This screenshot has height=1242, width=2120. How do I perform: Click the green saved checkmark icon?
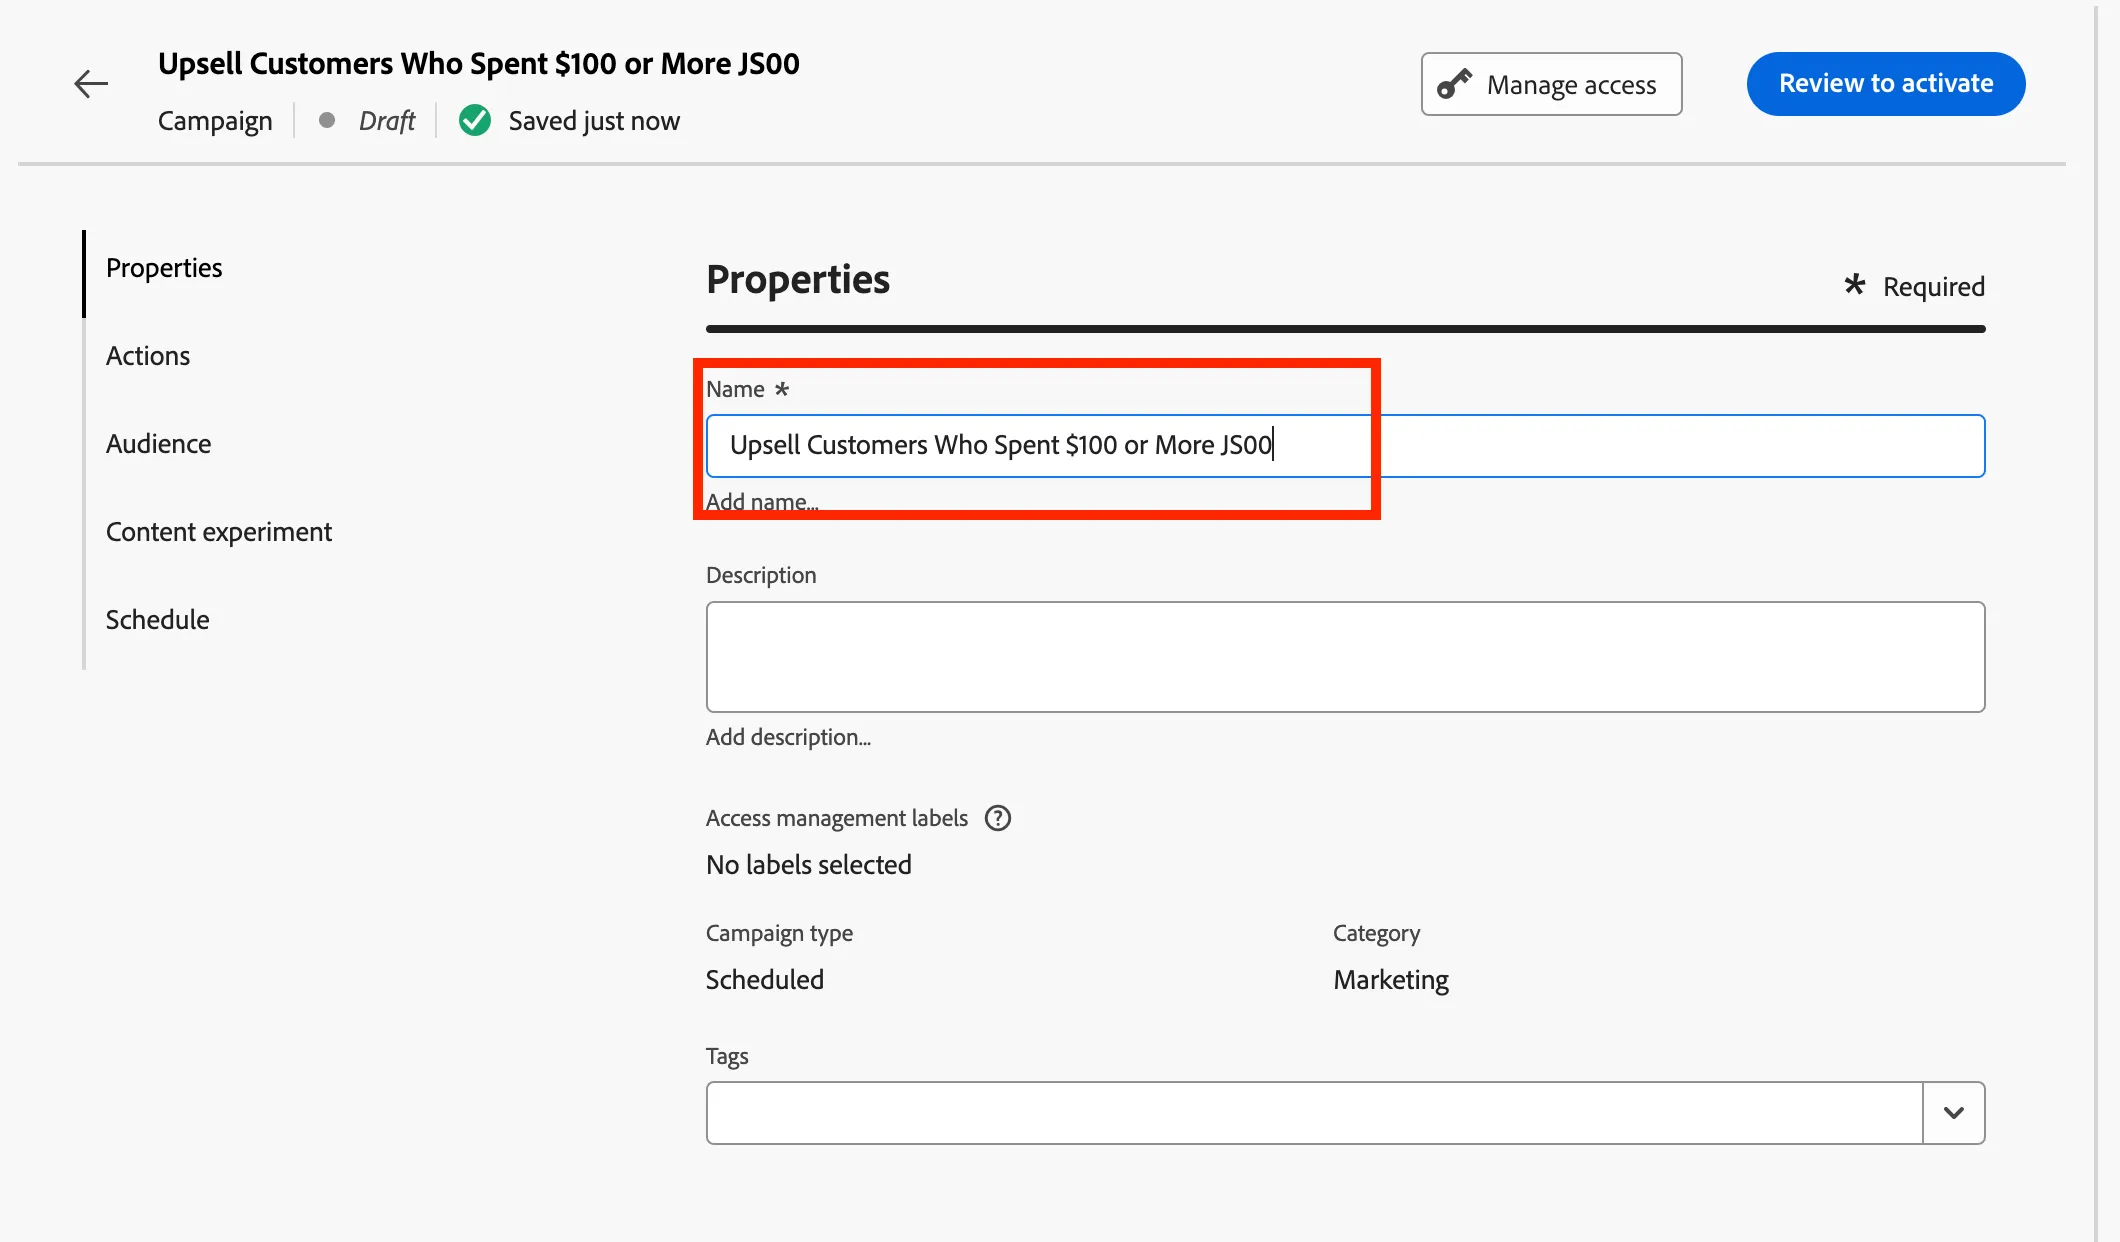475,121
